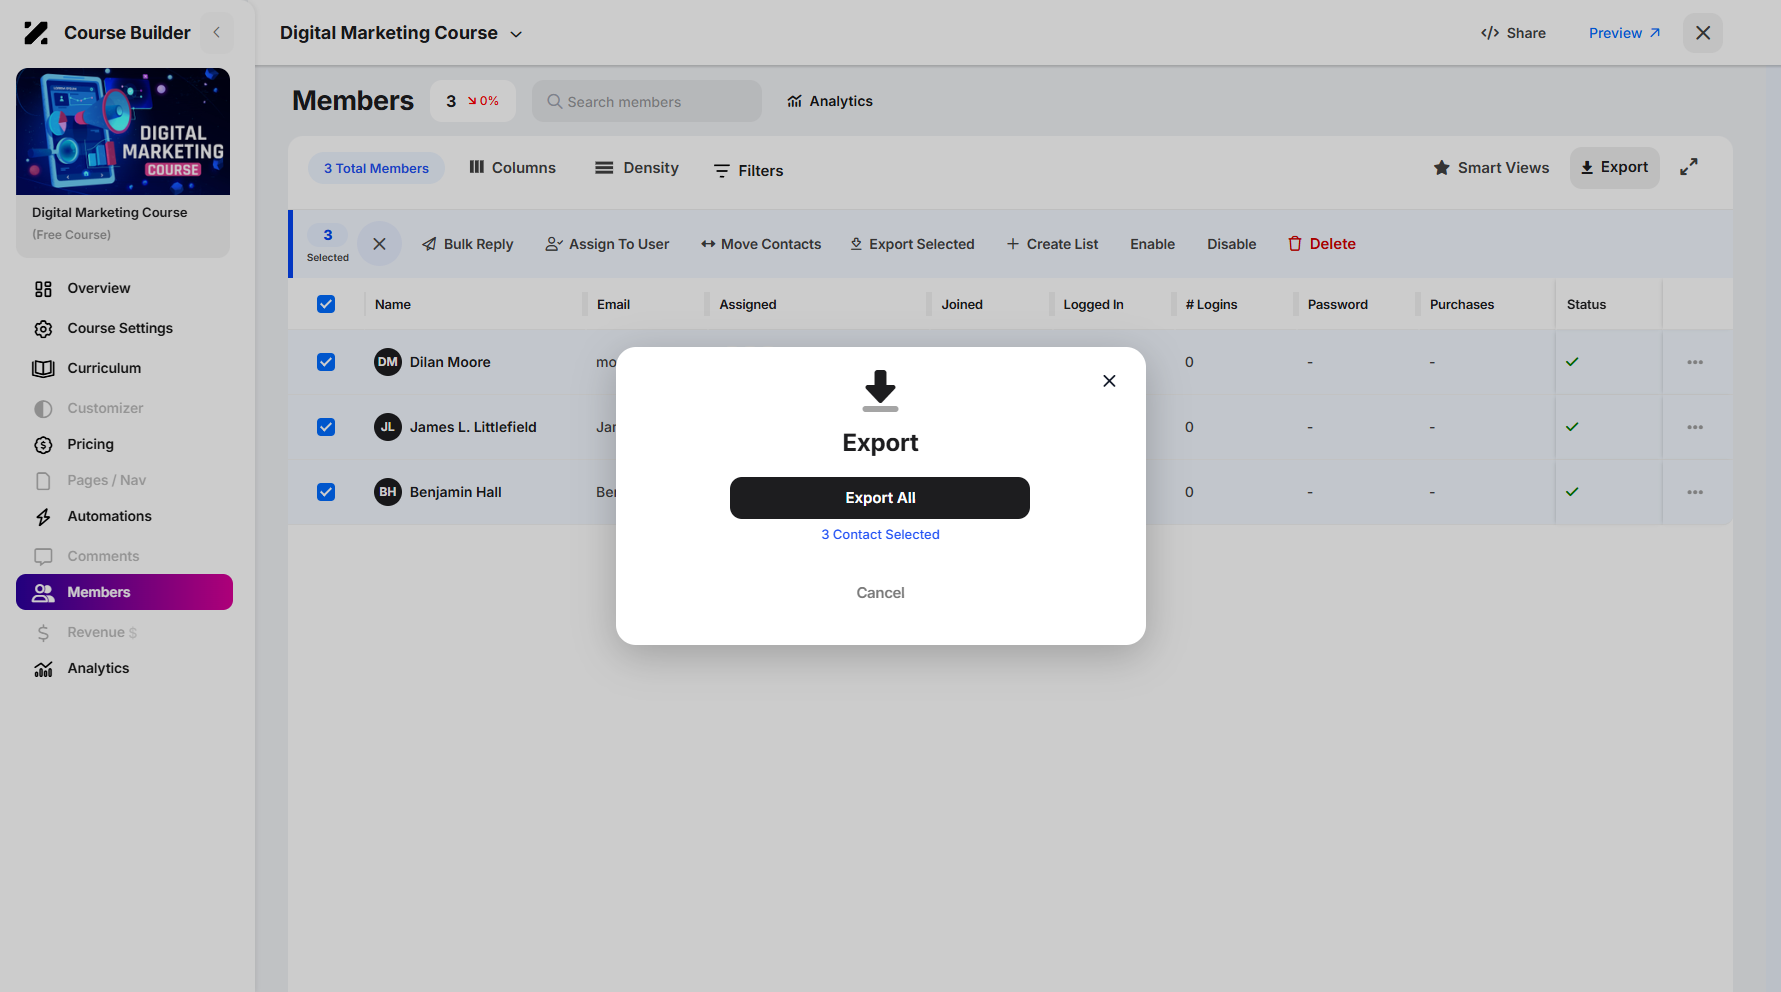Image resolution: width=1781 pixels, height=992 pixels.
Task: Uncheck Benjamin Hall's row checkbox
Action: [326, 492]
